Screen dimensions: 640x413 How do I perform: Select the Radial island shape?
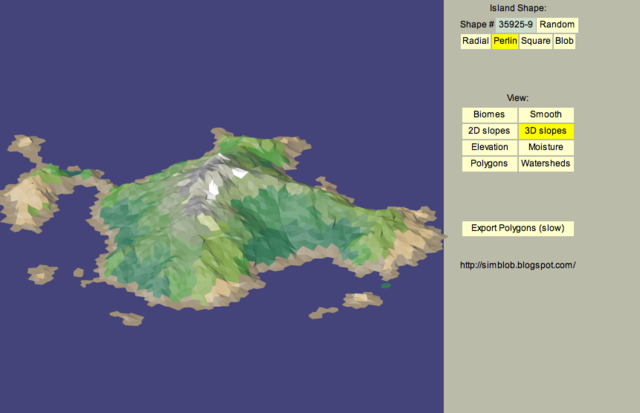pyautogui.click(x=476, y=41)
